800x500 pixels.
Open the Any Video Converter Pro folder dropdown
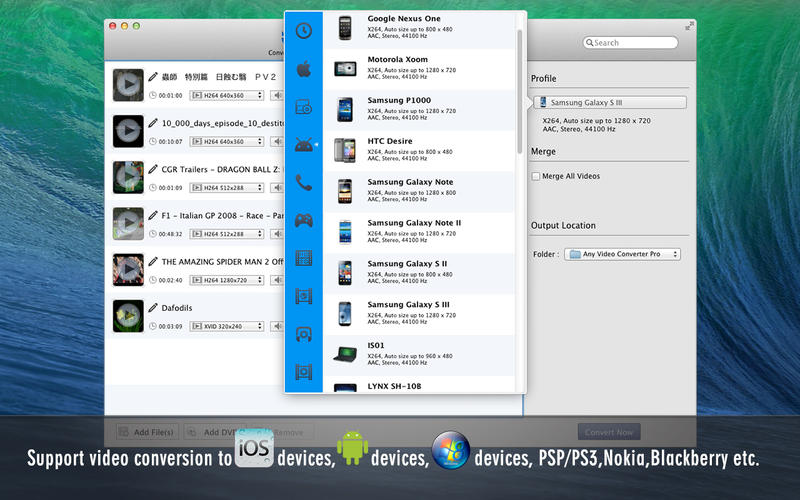622,254
